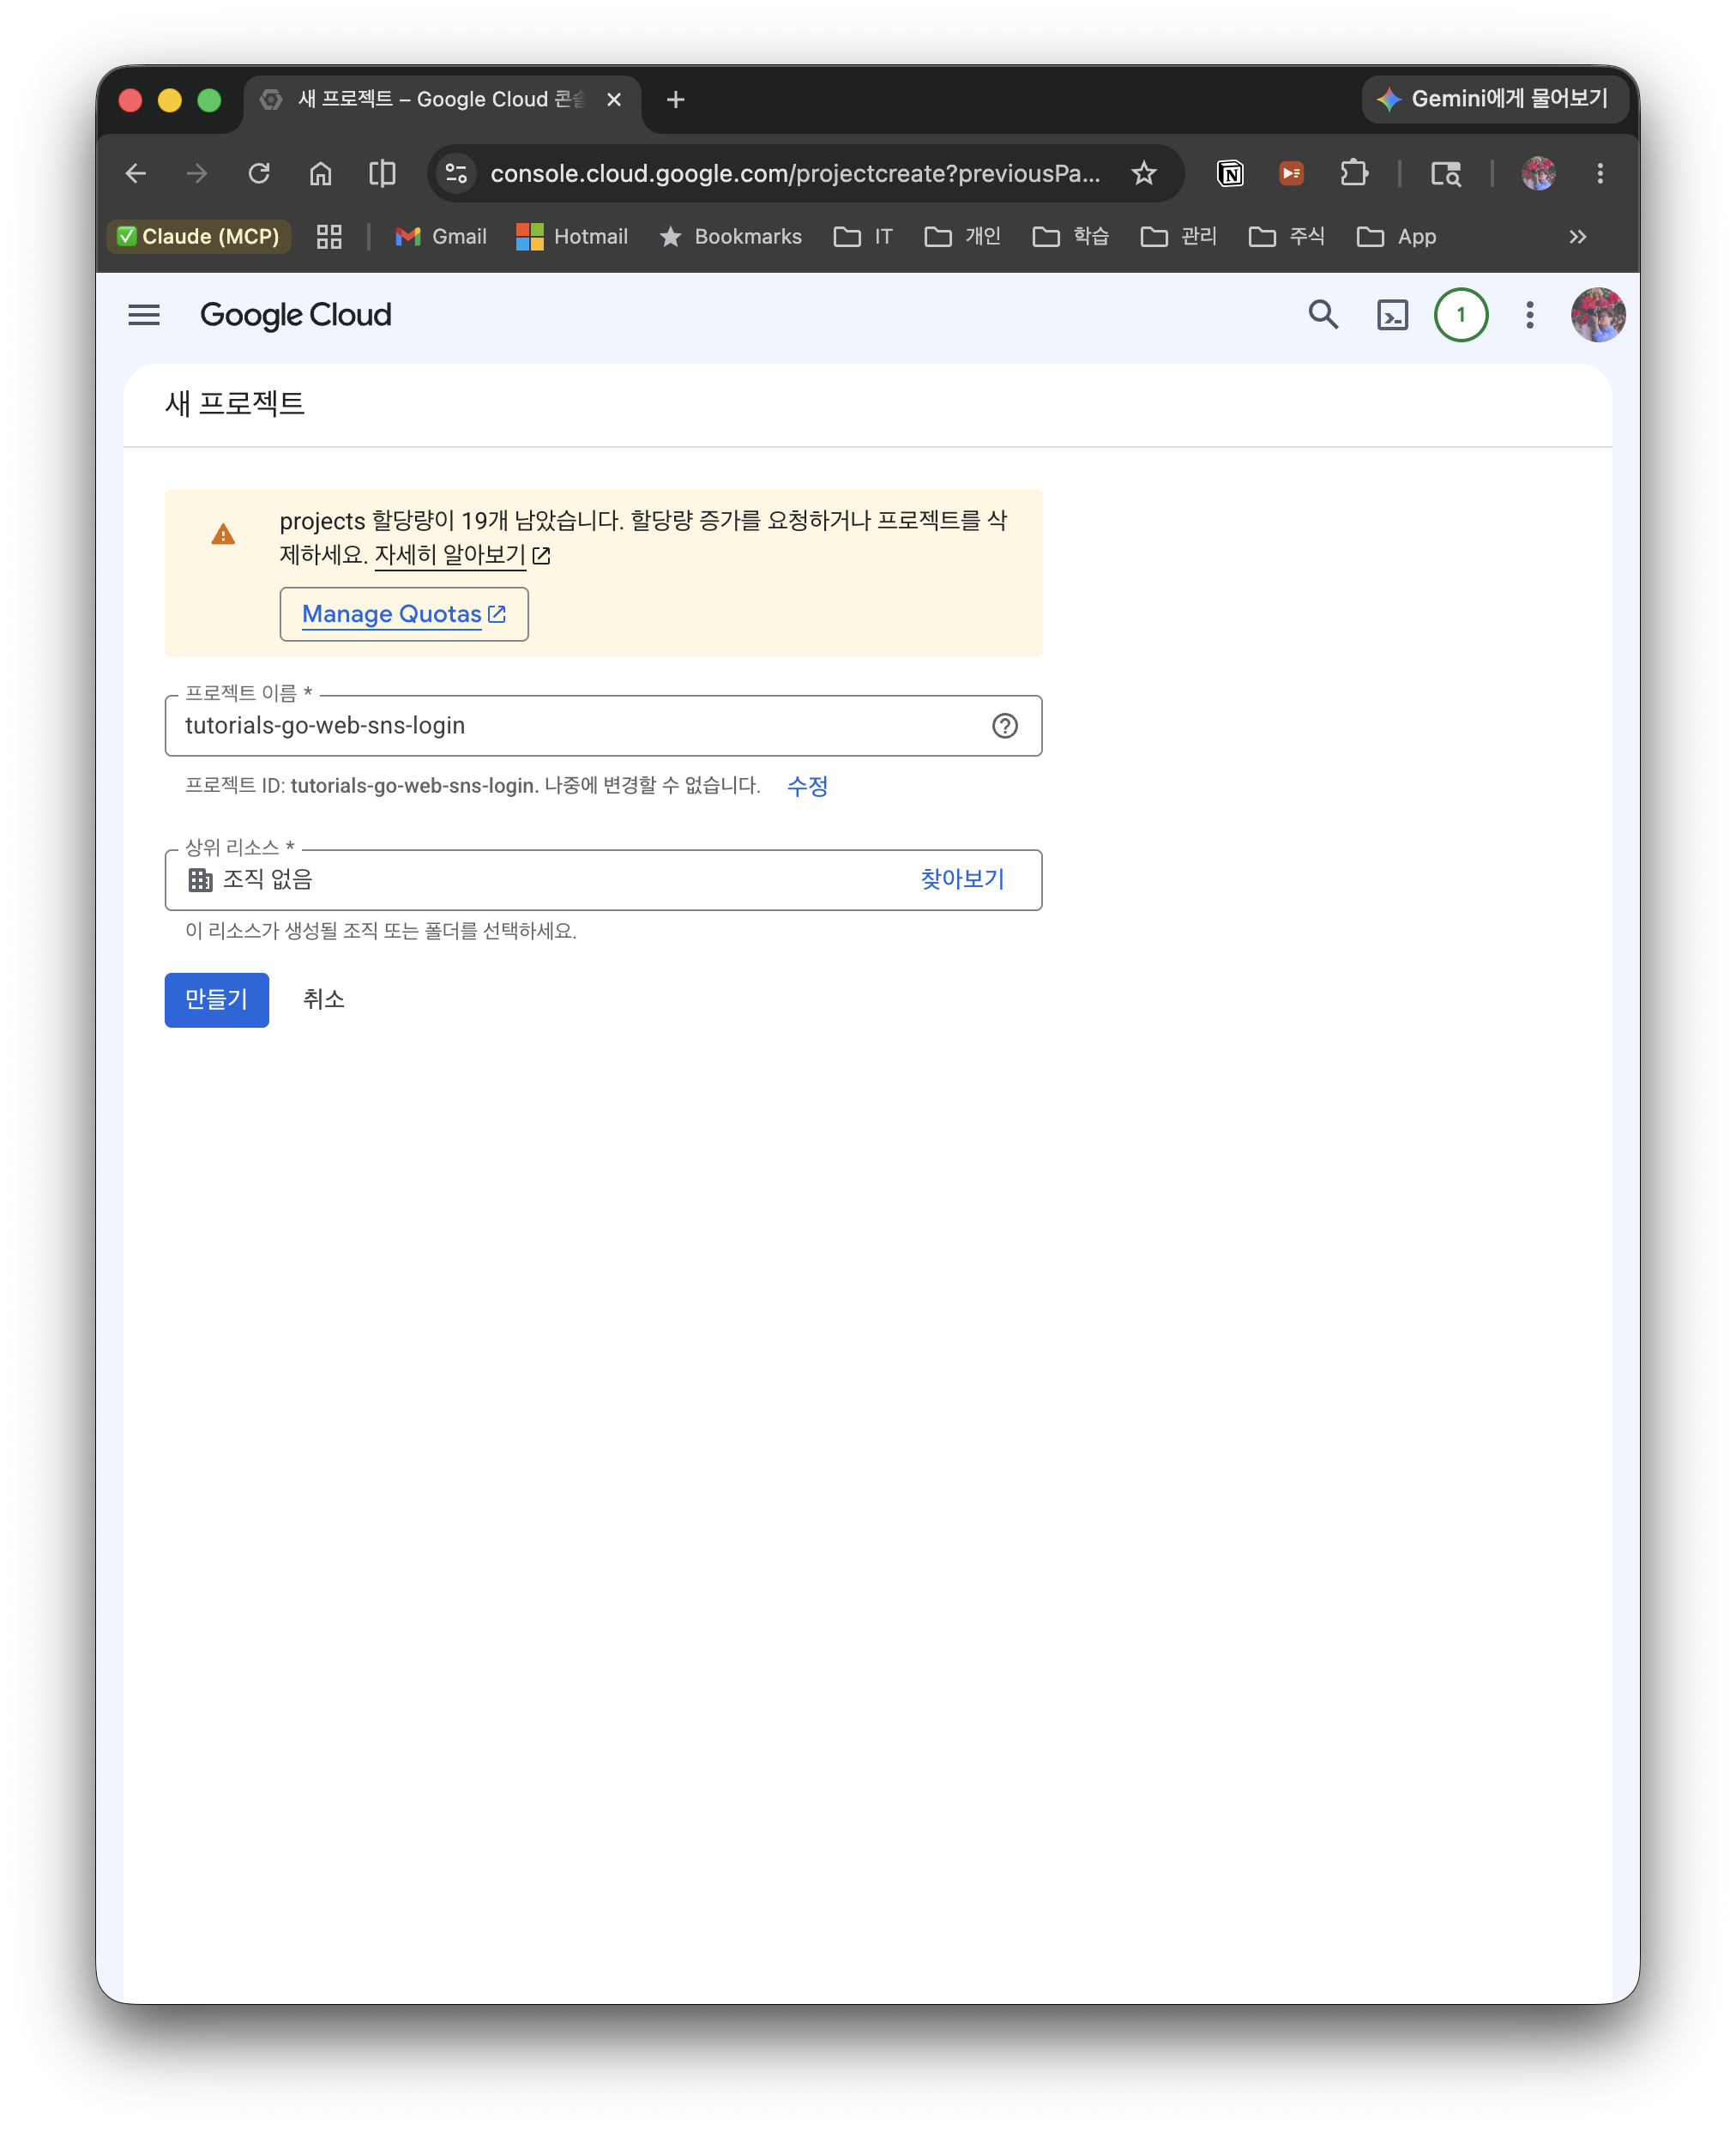Open the browser profile avatar
This screenshot has height=2131, width=1736.
[1538, 174]
